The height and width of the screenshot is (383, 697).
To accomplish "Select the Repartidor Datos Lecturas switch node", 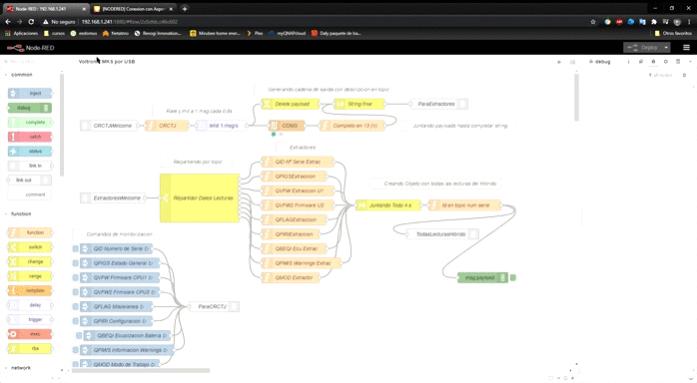I will coord(200,198).
